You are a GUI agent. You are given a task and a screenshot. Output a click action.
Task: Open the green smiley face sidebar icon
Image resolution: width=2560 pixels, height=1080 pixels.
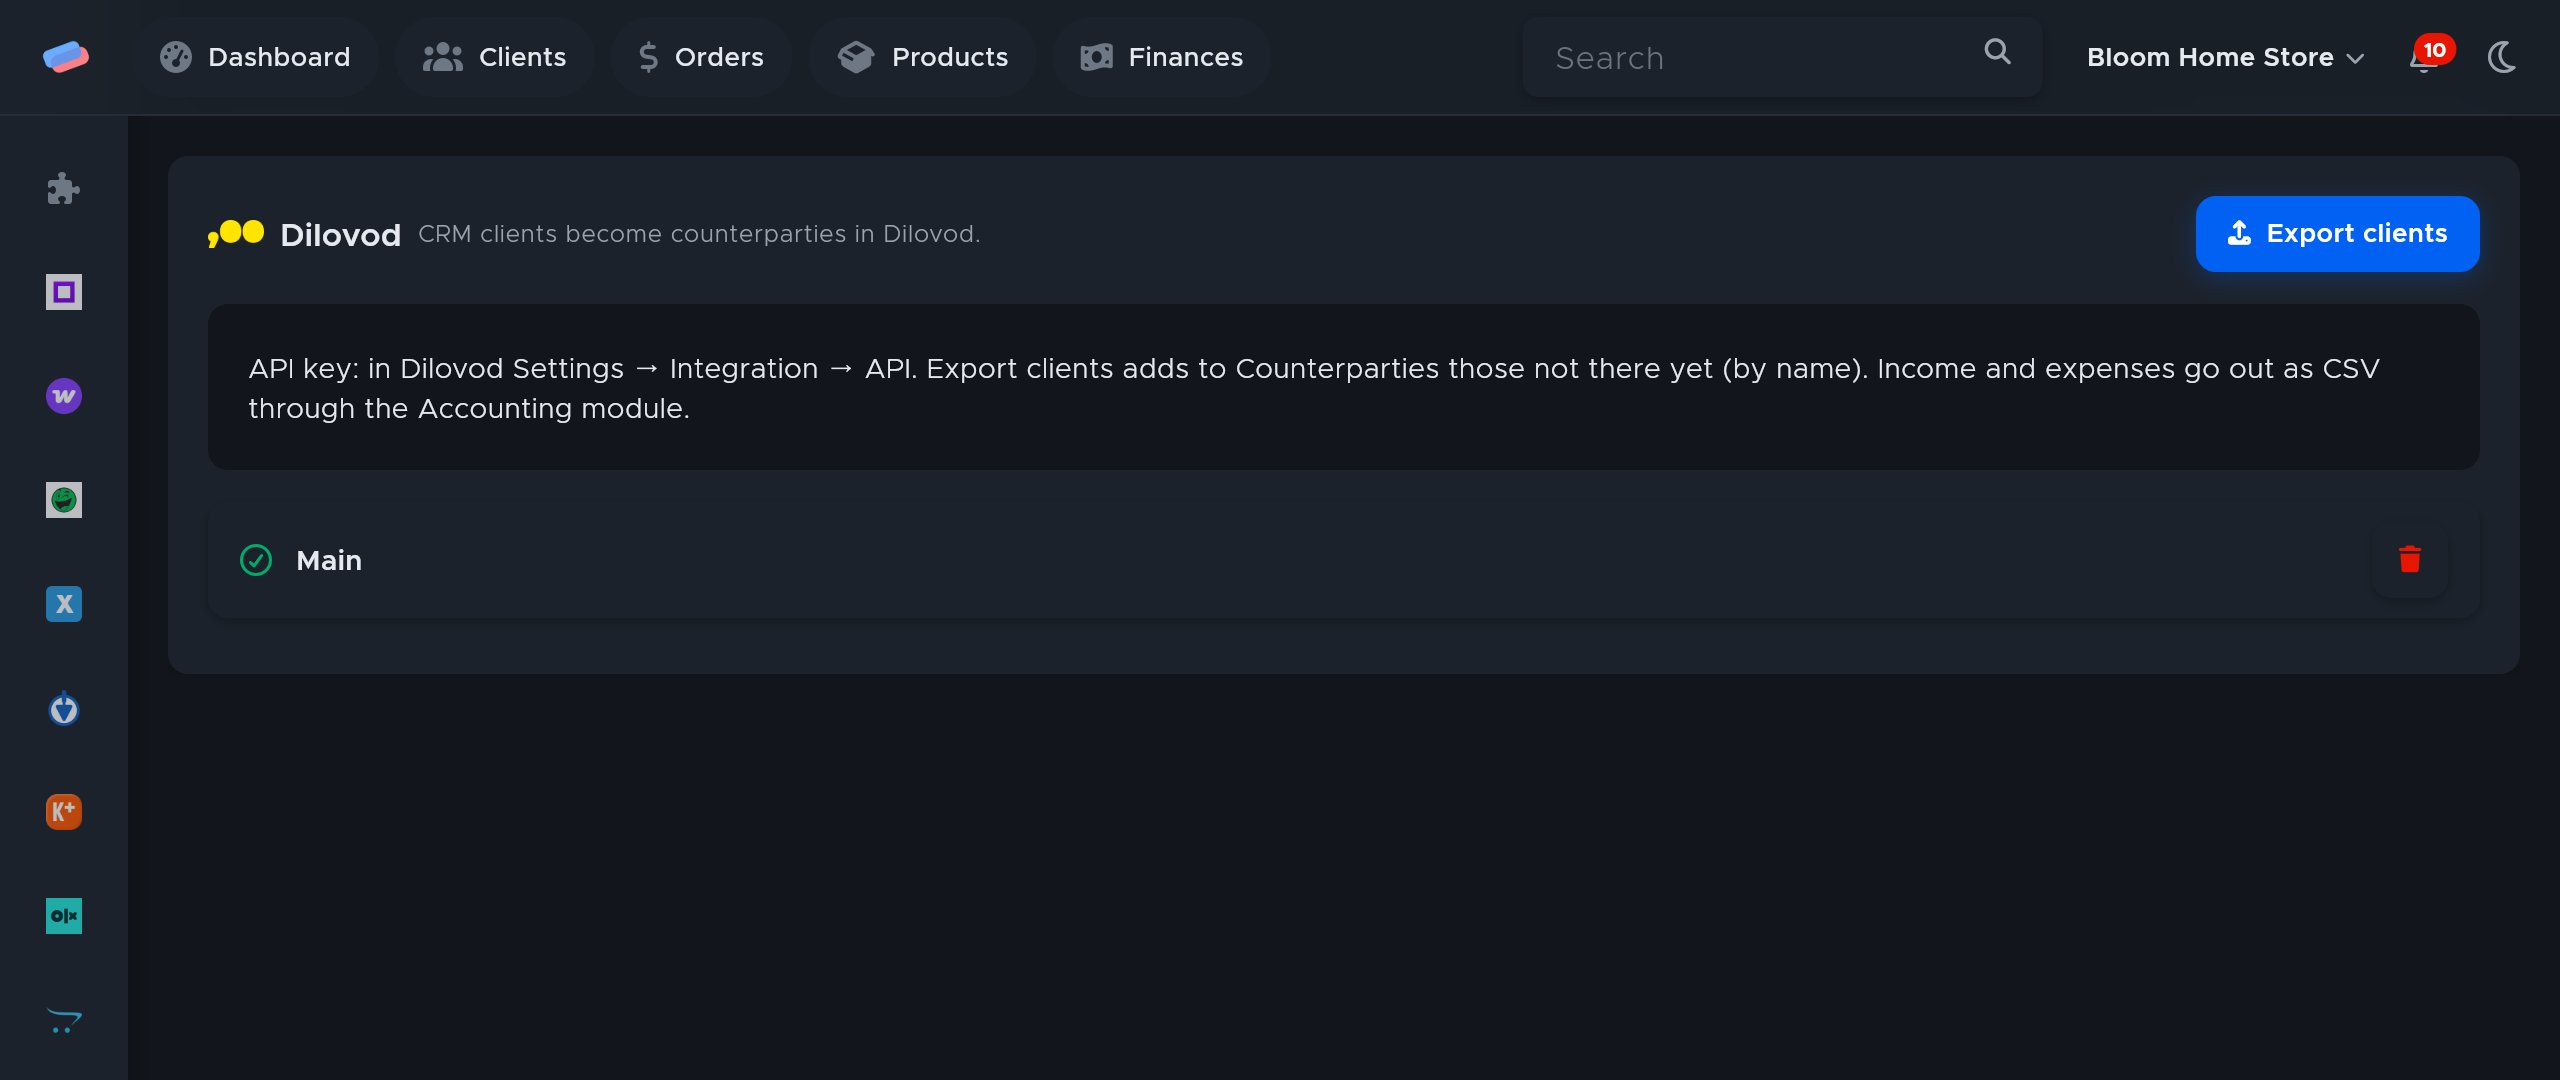64,500
